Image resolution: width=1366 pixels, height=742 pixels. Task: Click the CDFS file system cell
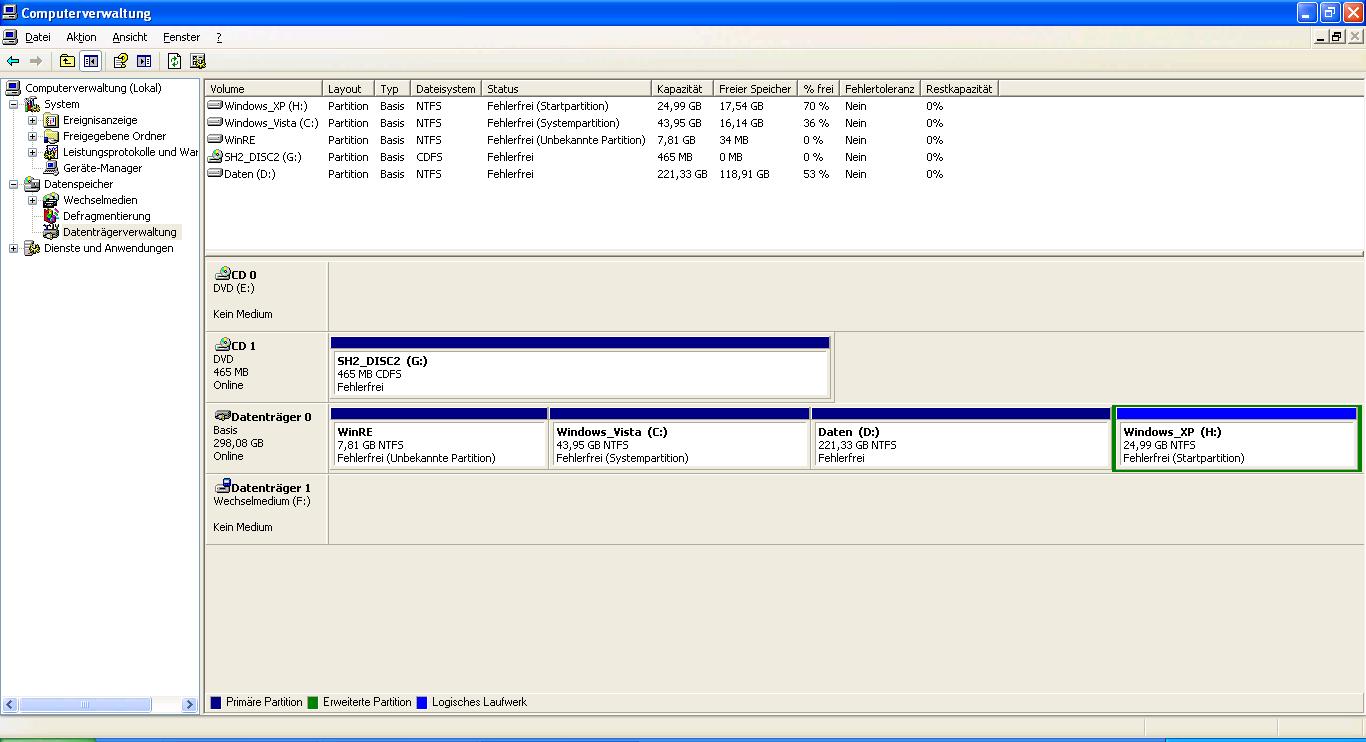(x=430, y=157)
